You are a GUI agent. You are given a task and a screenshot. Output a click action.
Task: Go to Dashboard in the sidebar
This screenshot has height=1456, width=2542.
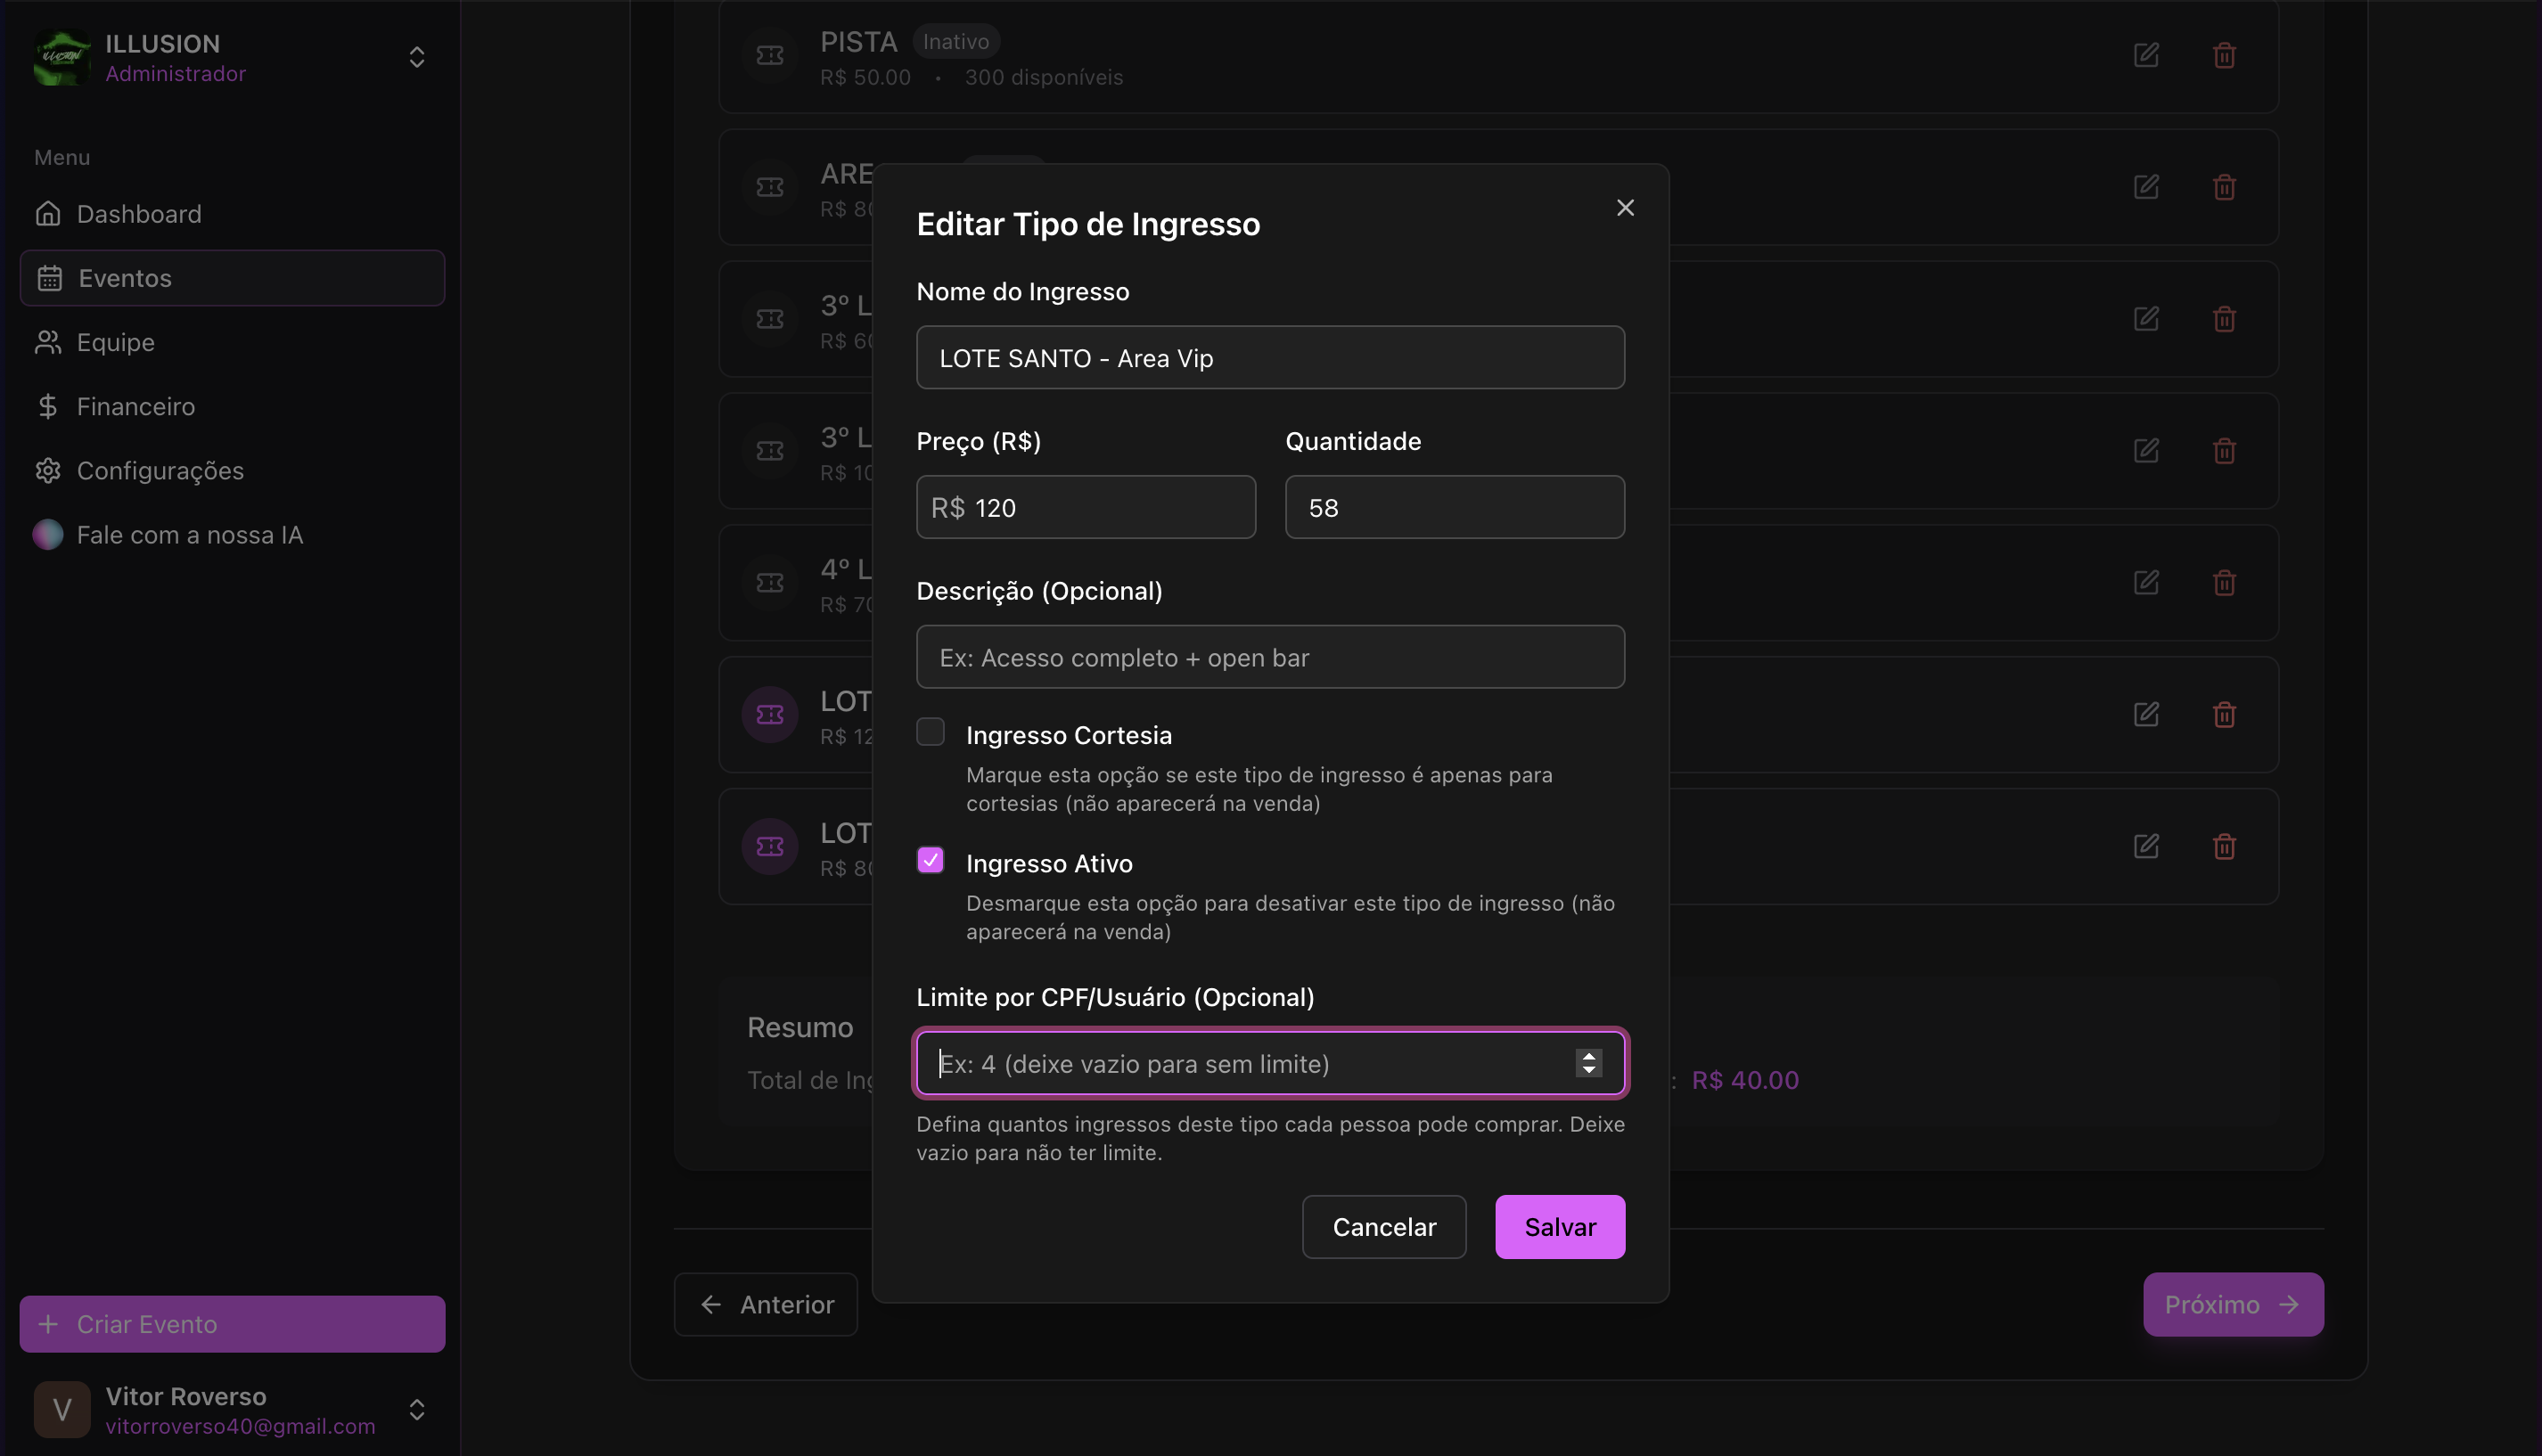(139, 214)
